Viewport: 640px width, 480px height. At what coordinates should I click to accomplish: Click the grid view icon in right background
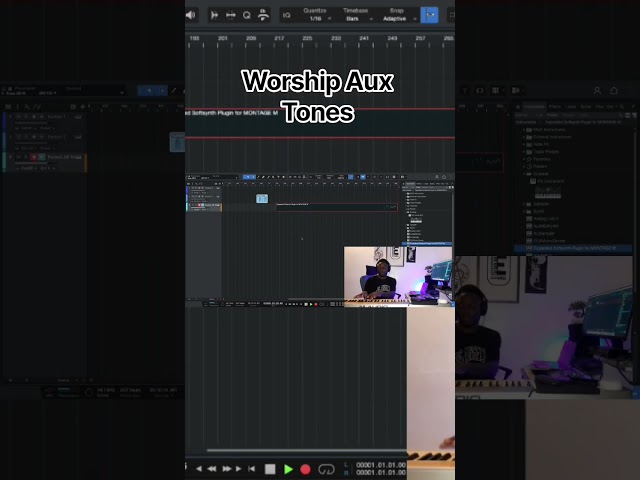tap(495, 91)
